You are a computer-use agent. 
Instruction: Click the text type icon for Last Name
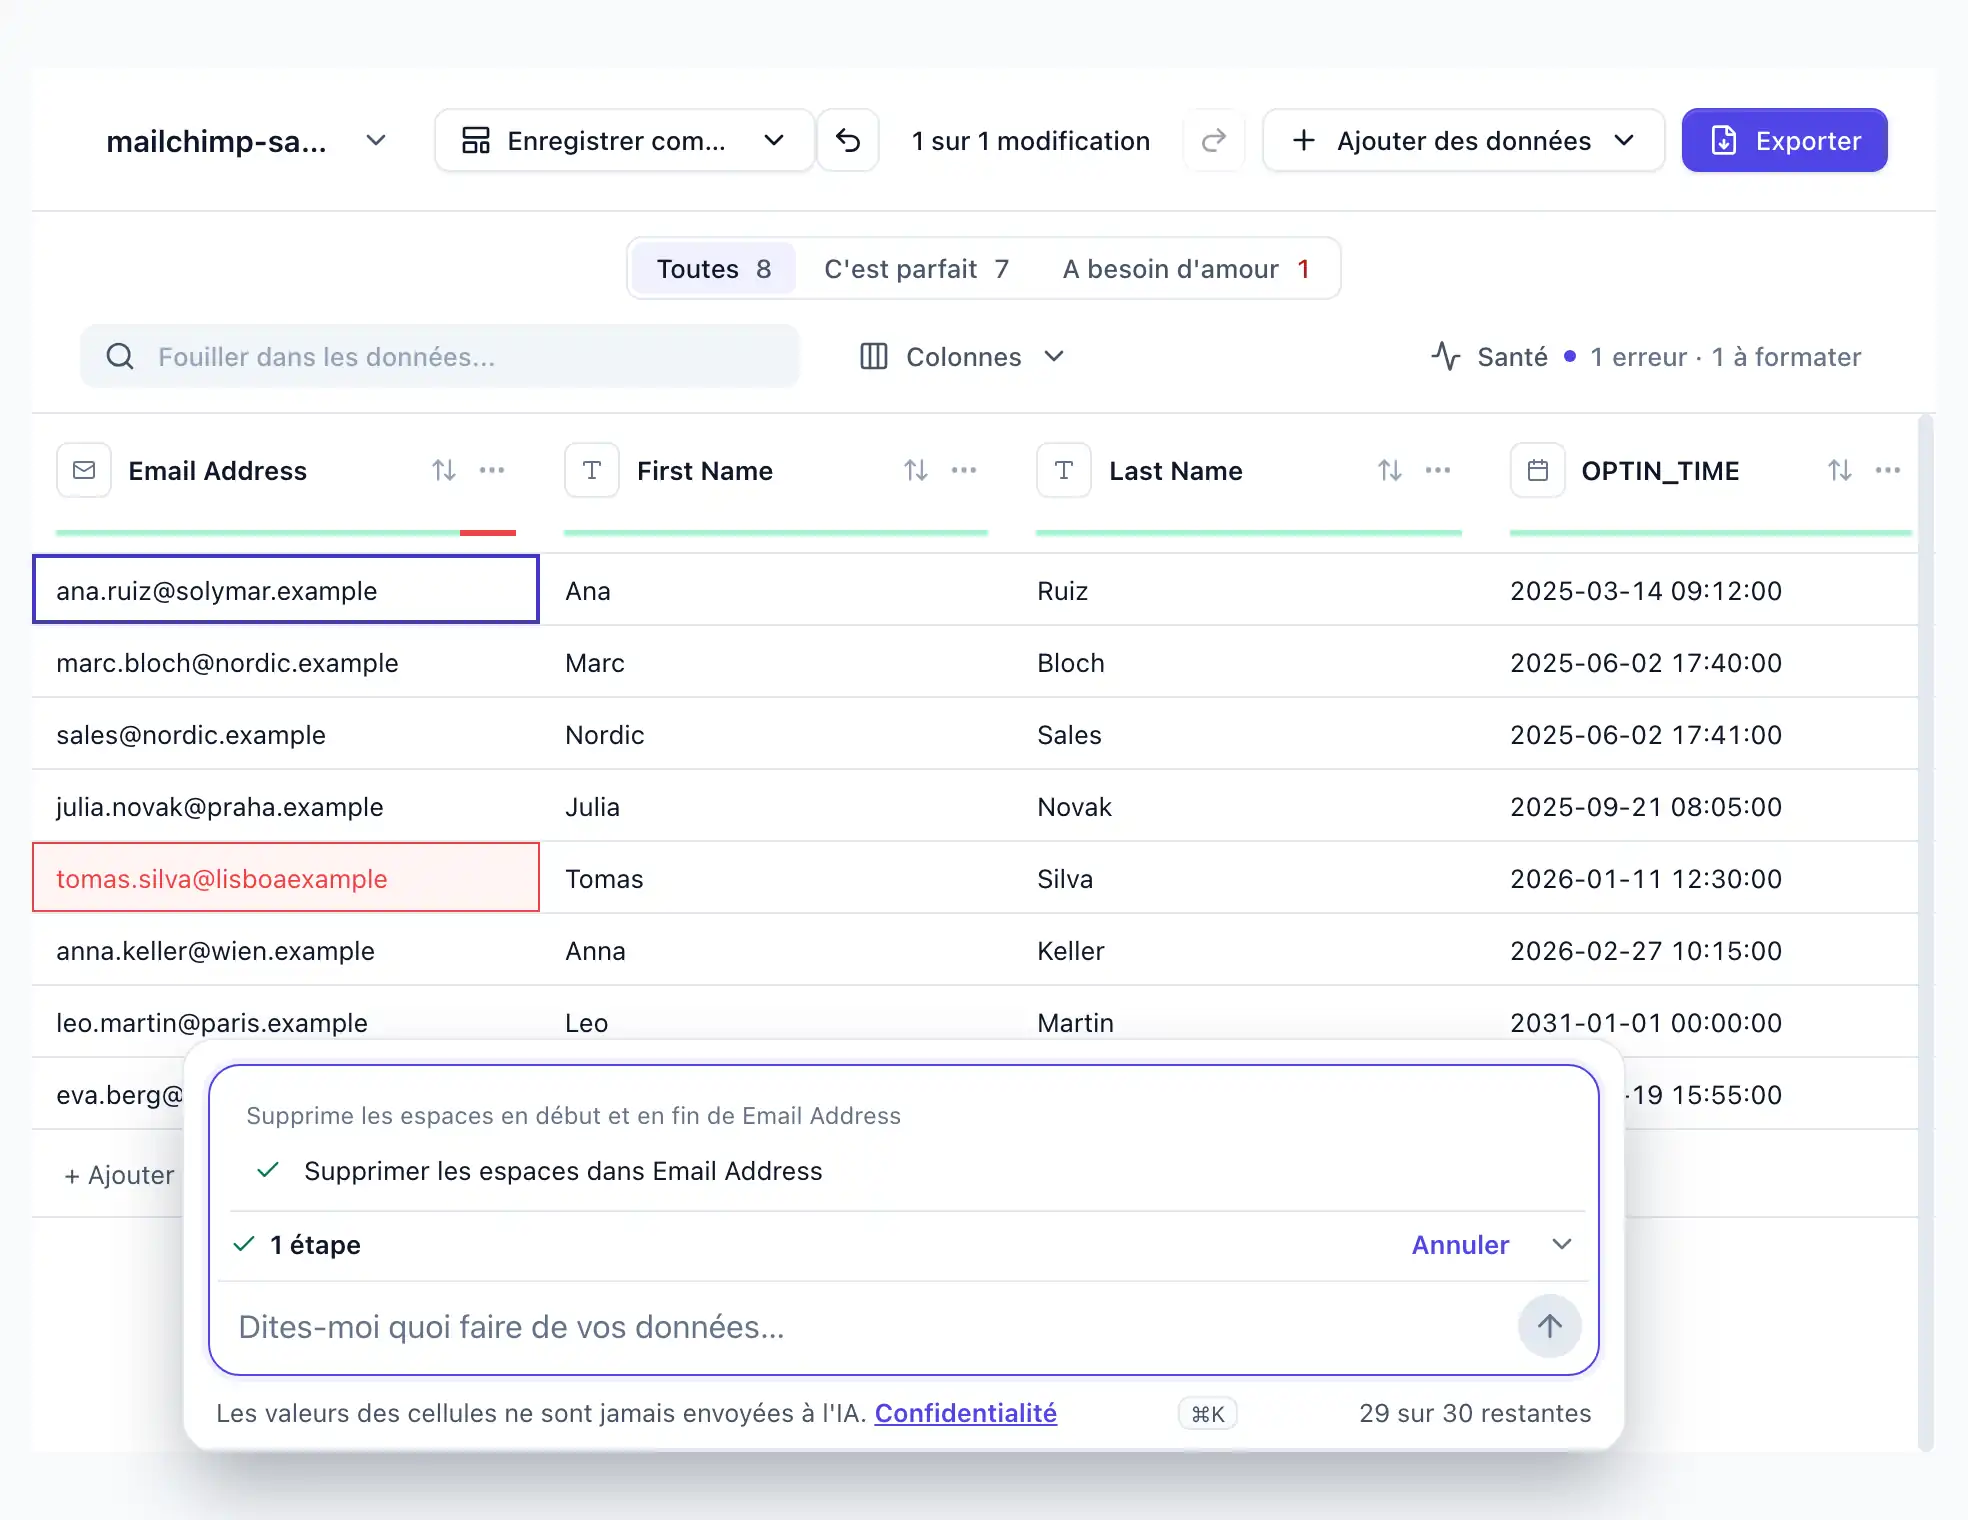[x=1064, y=470]
